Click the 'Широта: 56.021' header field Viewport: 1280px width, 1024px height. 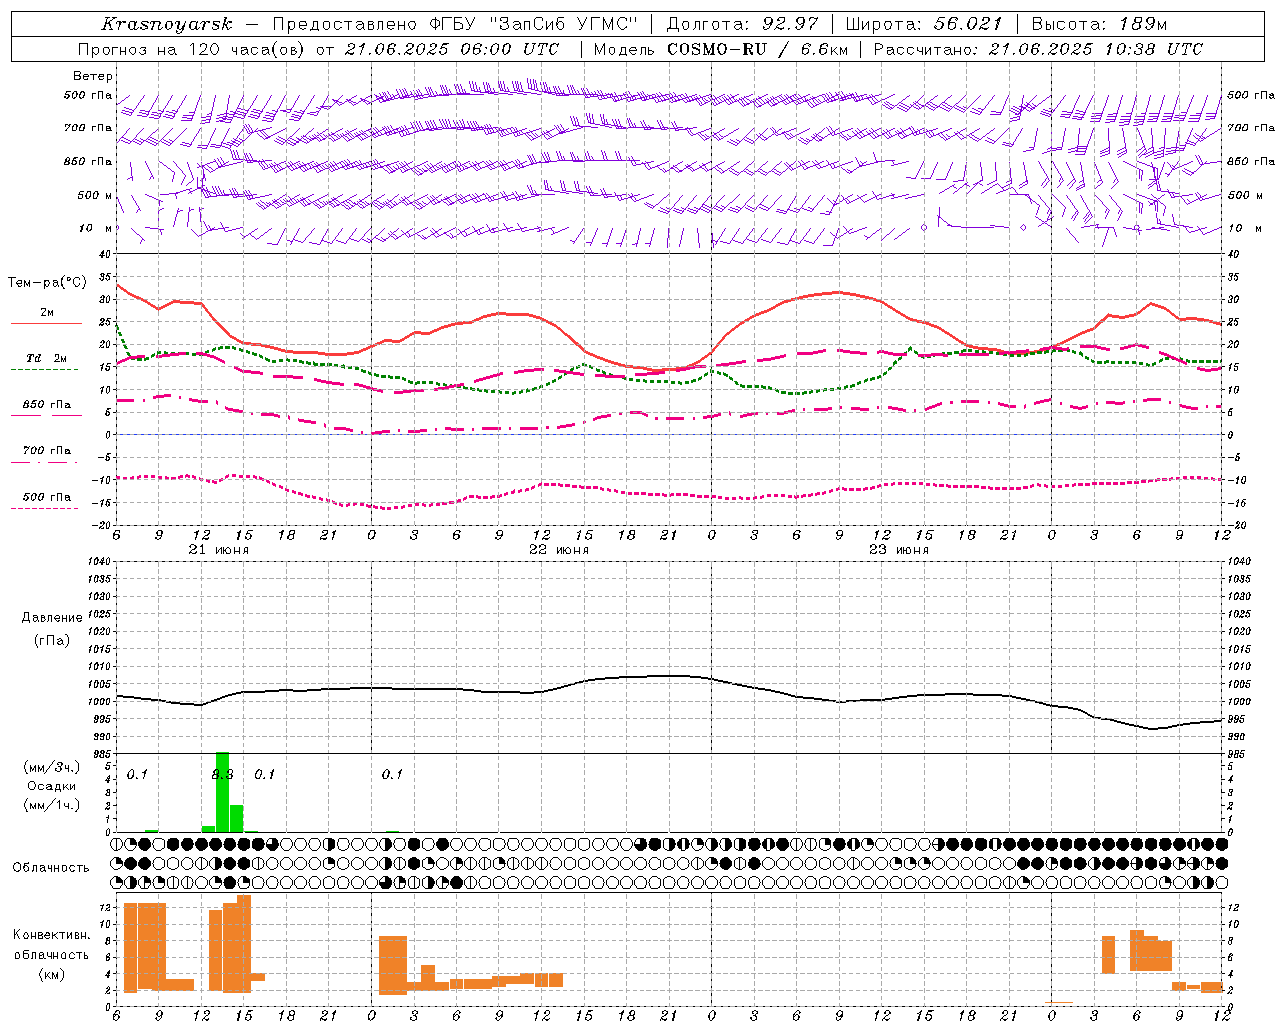pyautogui.click(x=924, y=24)
